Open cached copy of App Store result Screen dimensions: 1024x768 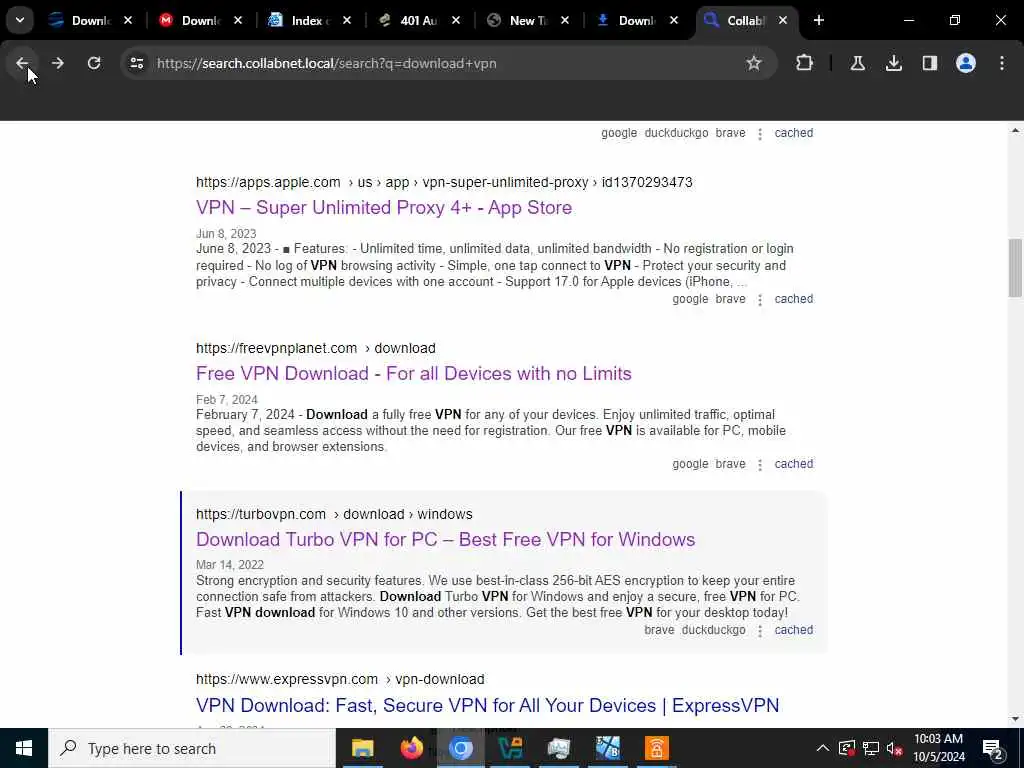[793, 299]
